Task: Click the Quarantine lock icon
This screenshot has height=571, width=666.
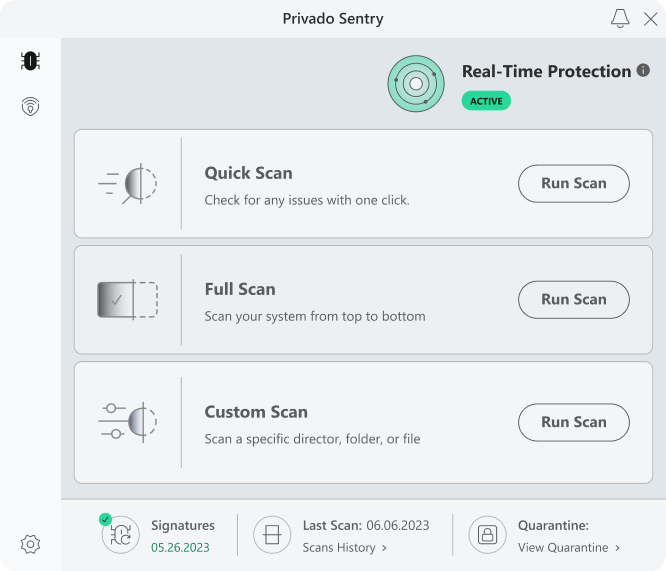Action: [x=488, y=535]
